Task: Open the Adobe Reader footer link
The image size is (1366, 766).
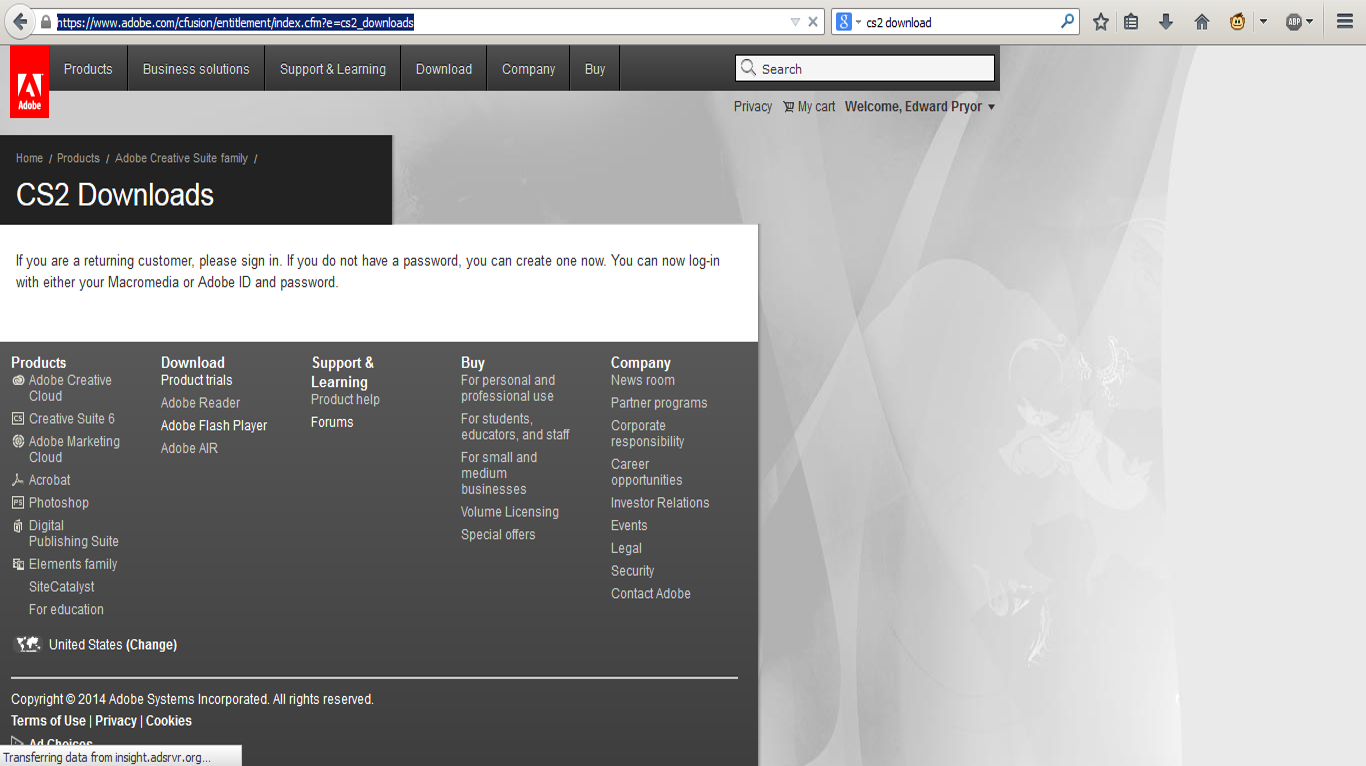Action: [x=201, y=403]
